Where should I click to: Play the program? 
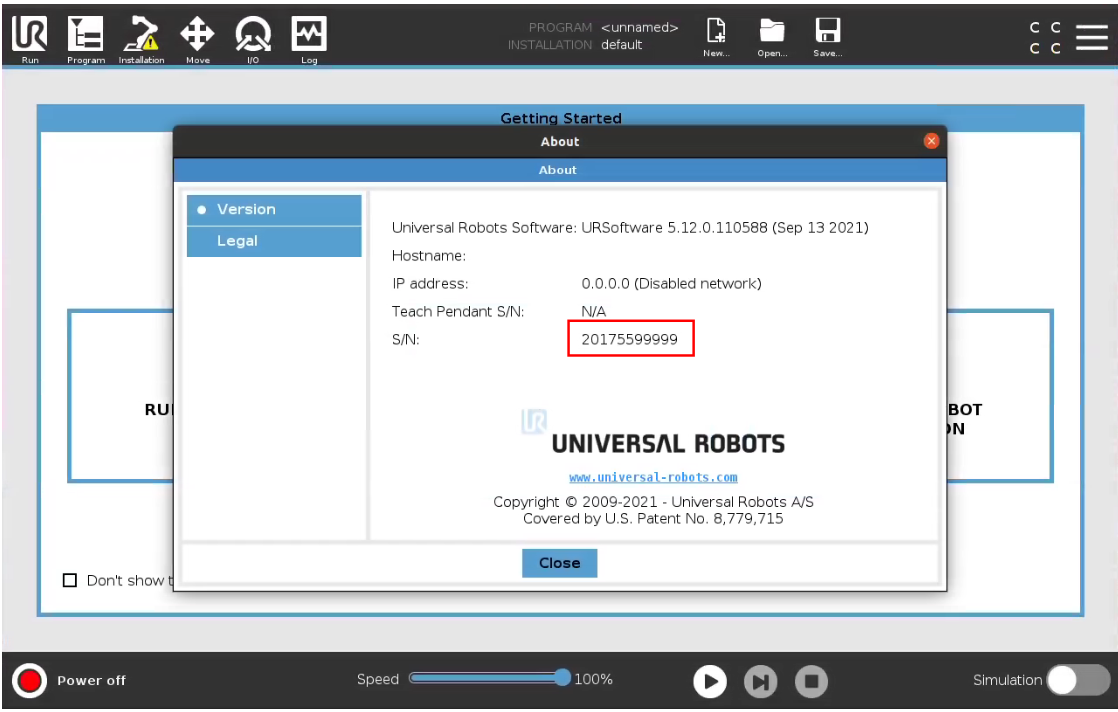[710, 681]
